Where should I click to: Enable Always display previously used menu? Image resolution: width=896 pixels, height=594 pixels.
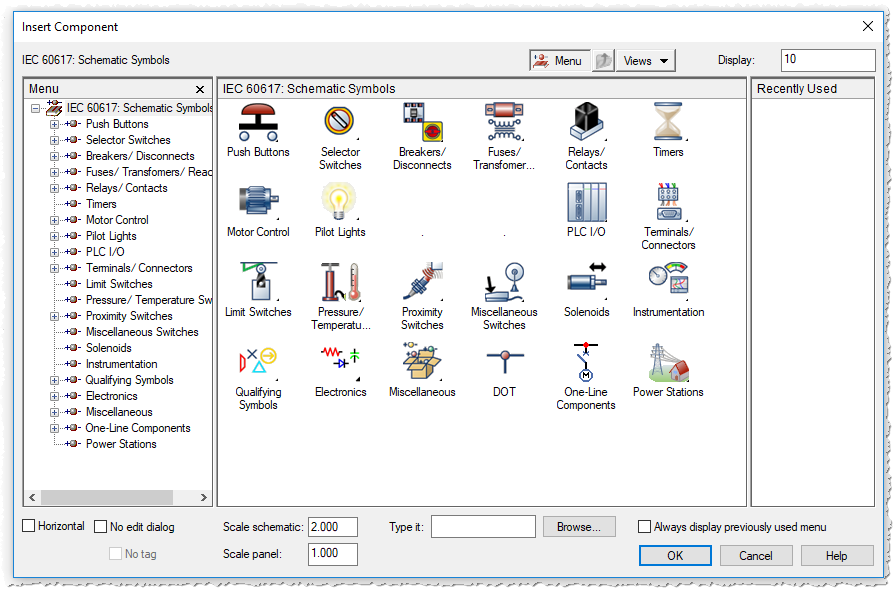(644, 526)
